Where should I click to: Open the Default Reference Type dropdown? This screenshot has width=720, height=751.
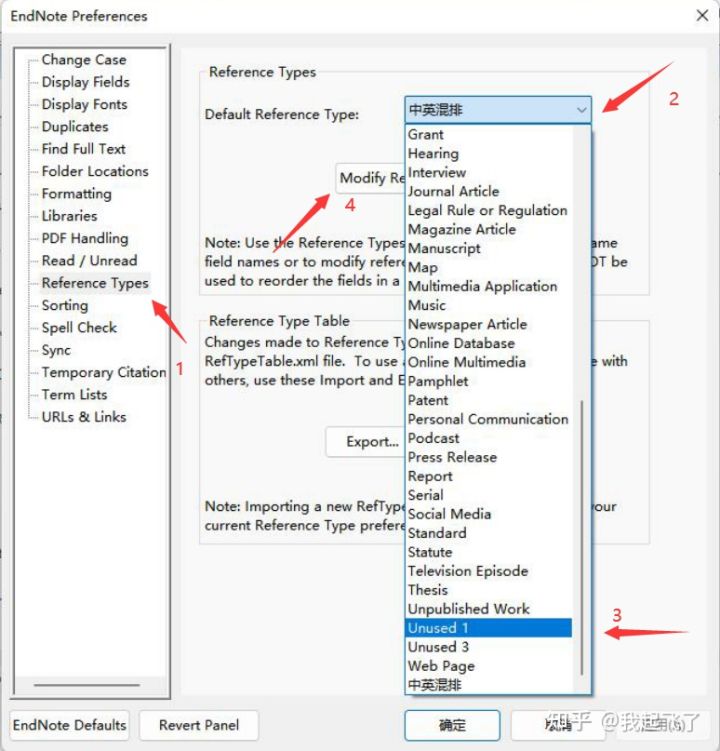(498, 110)
